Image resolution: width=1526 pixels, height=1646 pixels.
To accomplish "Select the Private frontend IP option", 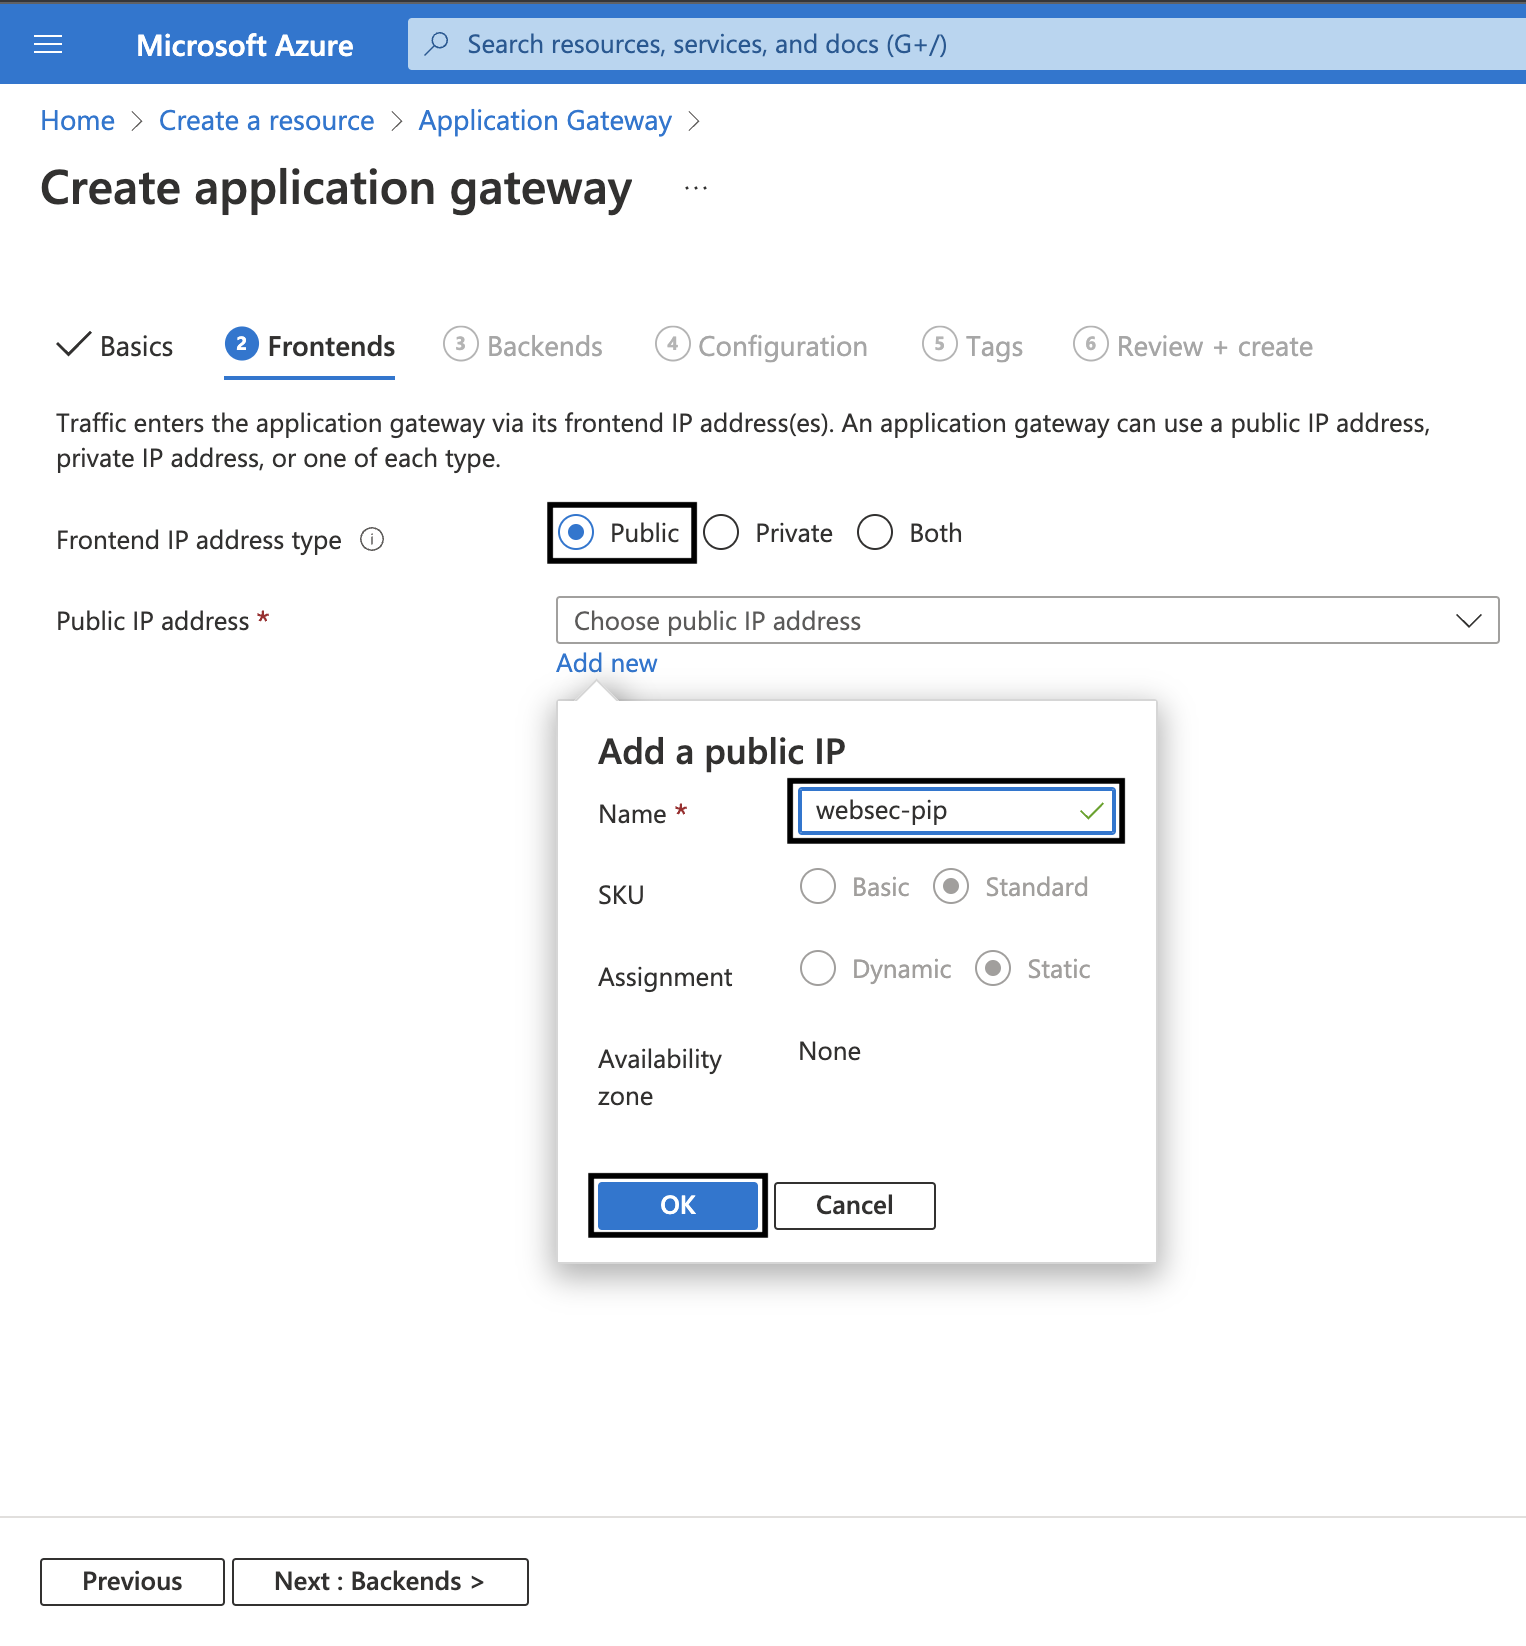I will pyautogui.click(x=721, y=533).
